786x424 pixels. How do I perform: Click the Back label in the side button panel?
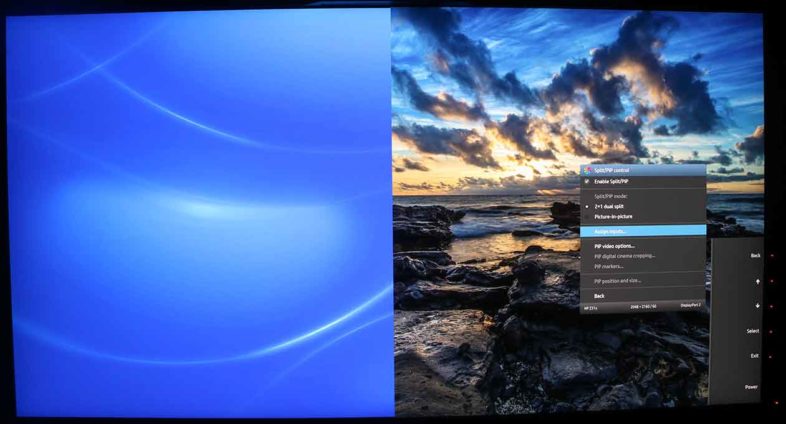coord(755,256)
